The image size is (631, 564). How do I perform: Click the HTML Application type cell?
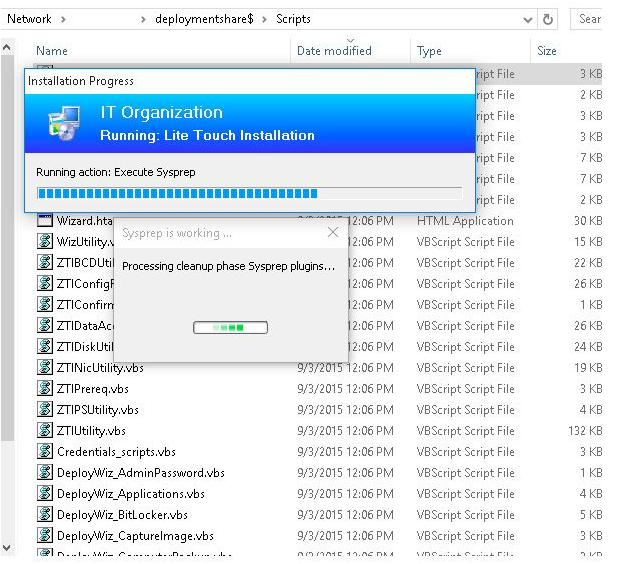pos(465,220)
